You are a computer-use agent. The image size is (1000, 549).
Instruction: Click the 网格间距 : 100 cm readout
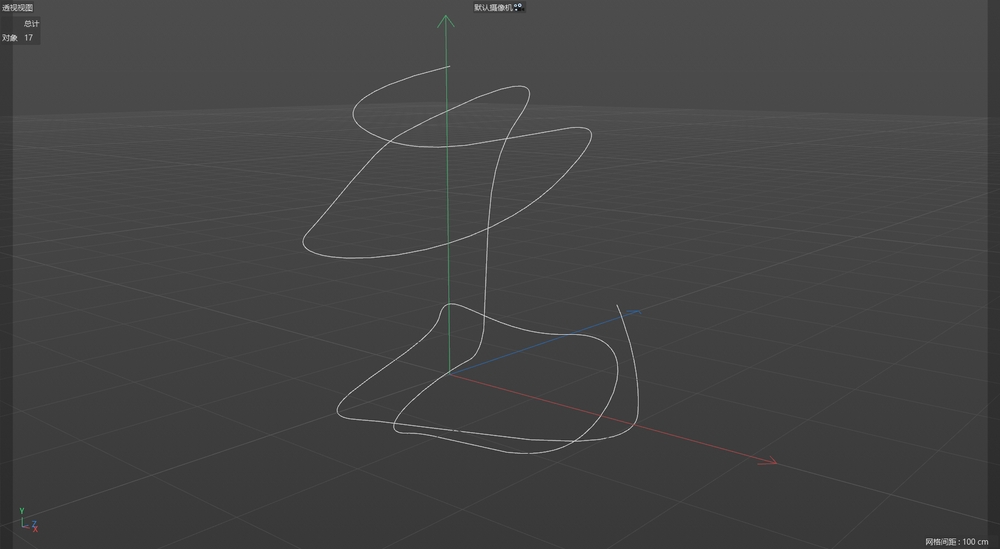click(957, 541)
